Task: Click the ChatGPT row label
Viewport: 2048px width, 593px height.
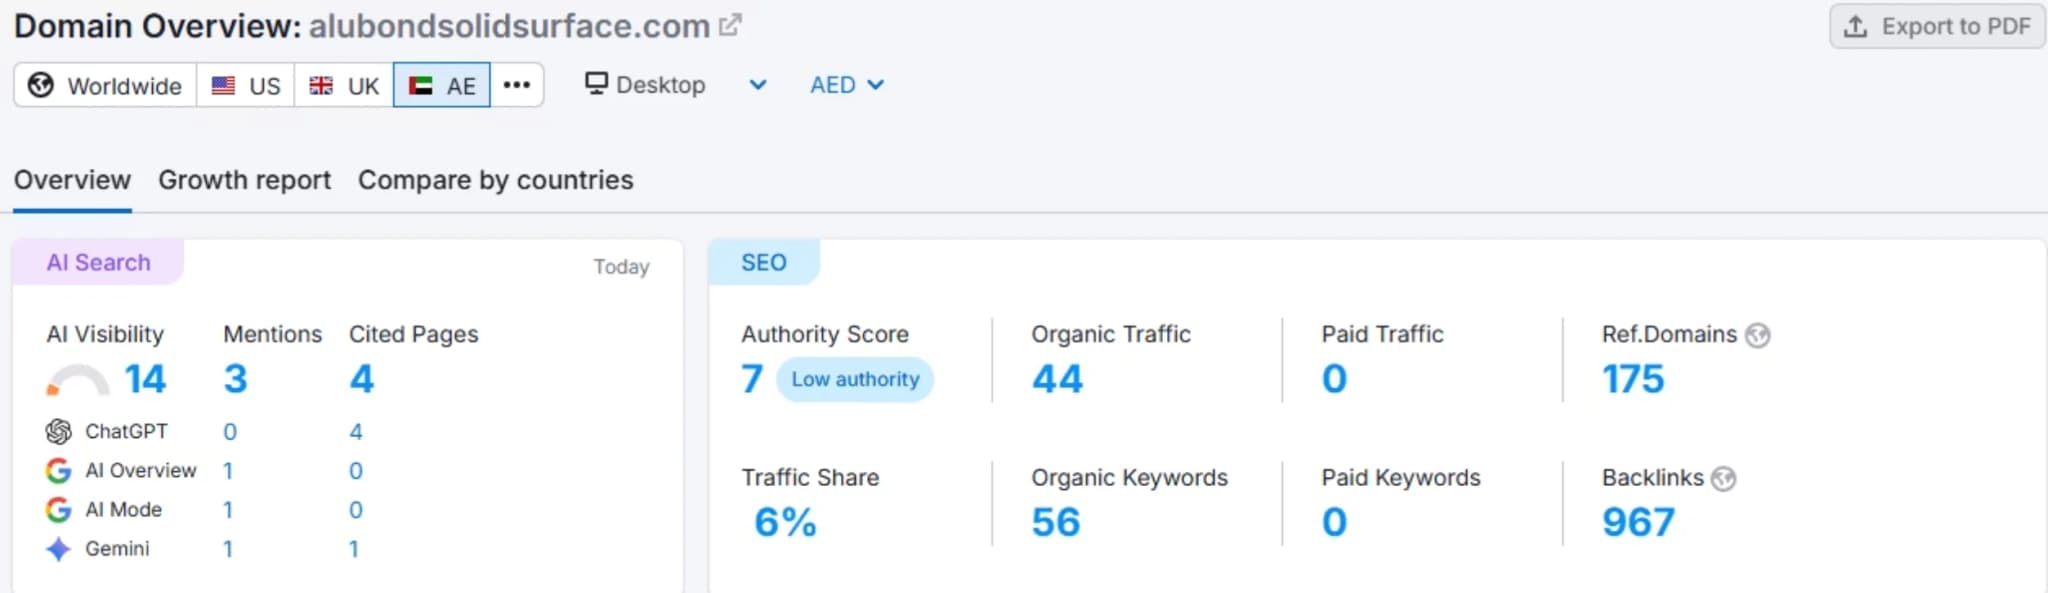Action: point(126,431)
